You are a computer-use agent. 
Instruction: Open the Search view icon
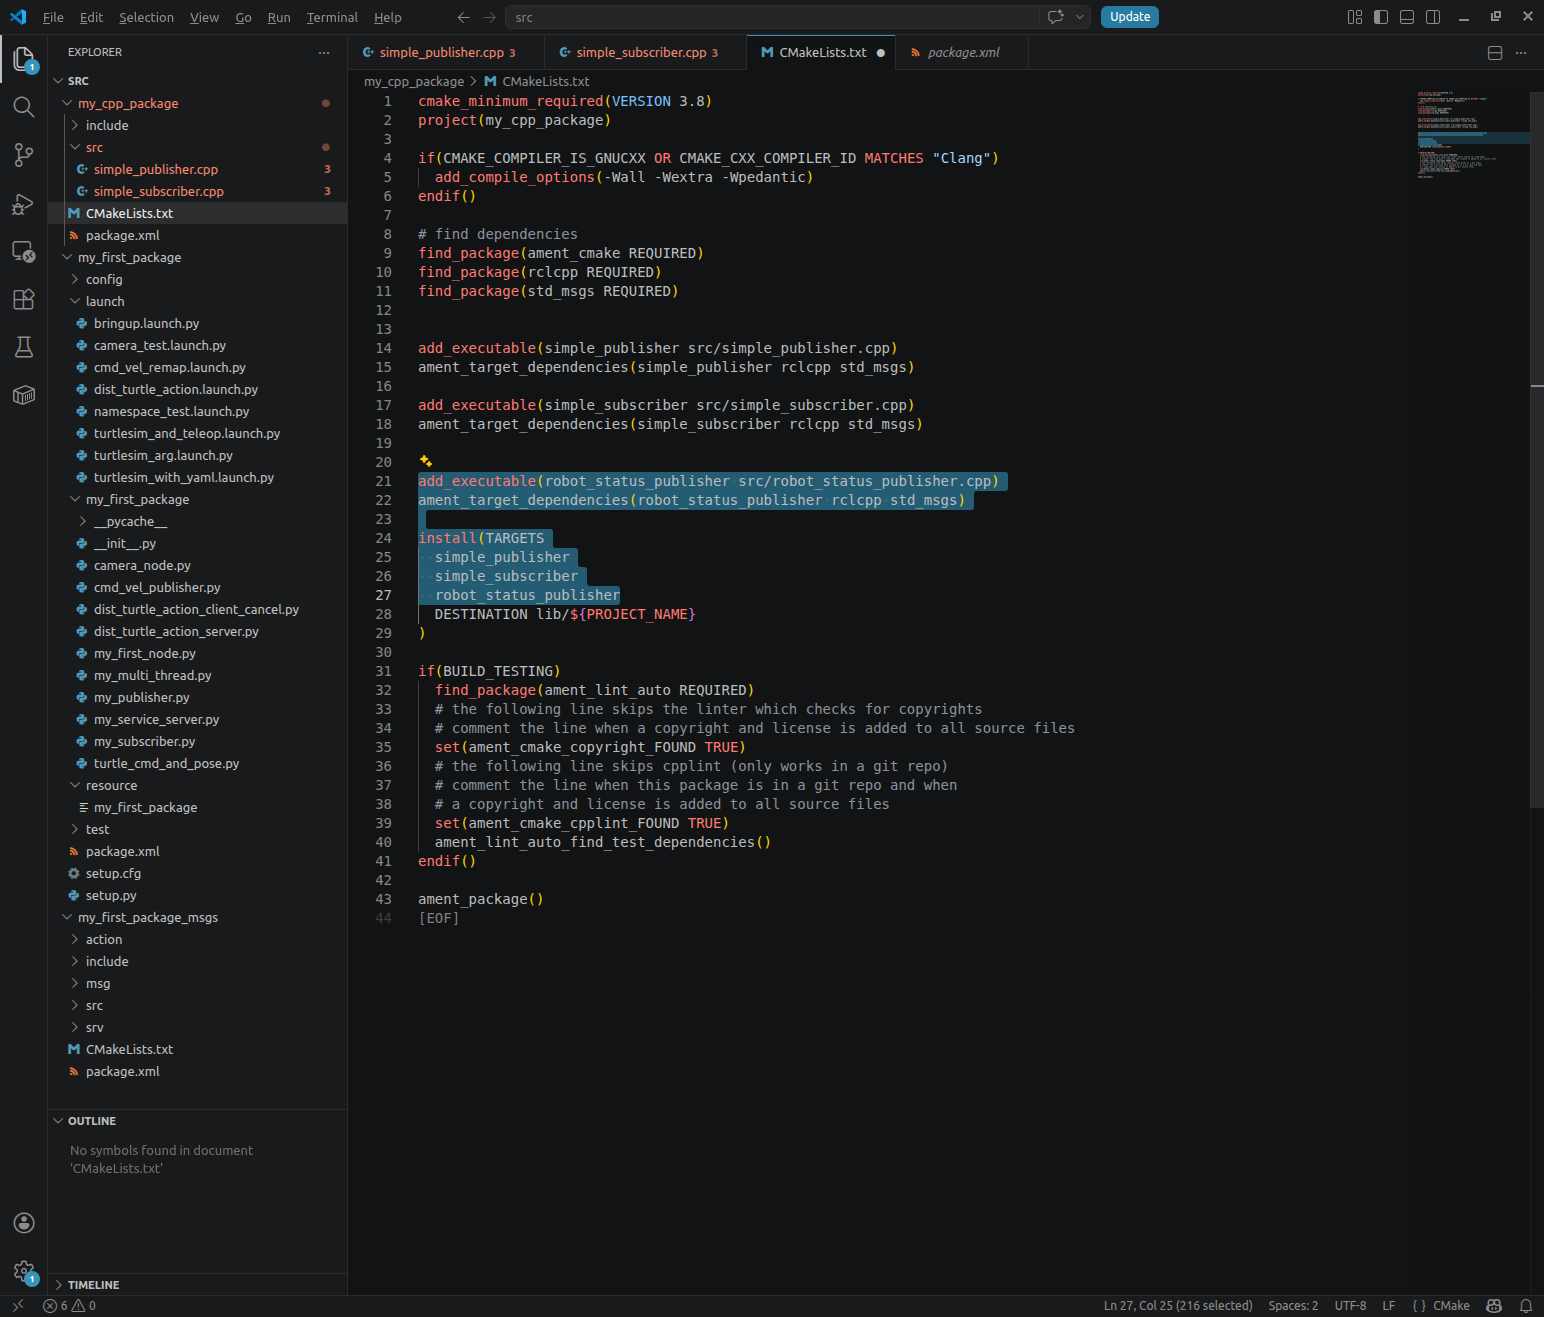(x=24, y=107)
